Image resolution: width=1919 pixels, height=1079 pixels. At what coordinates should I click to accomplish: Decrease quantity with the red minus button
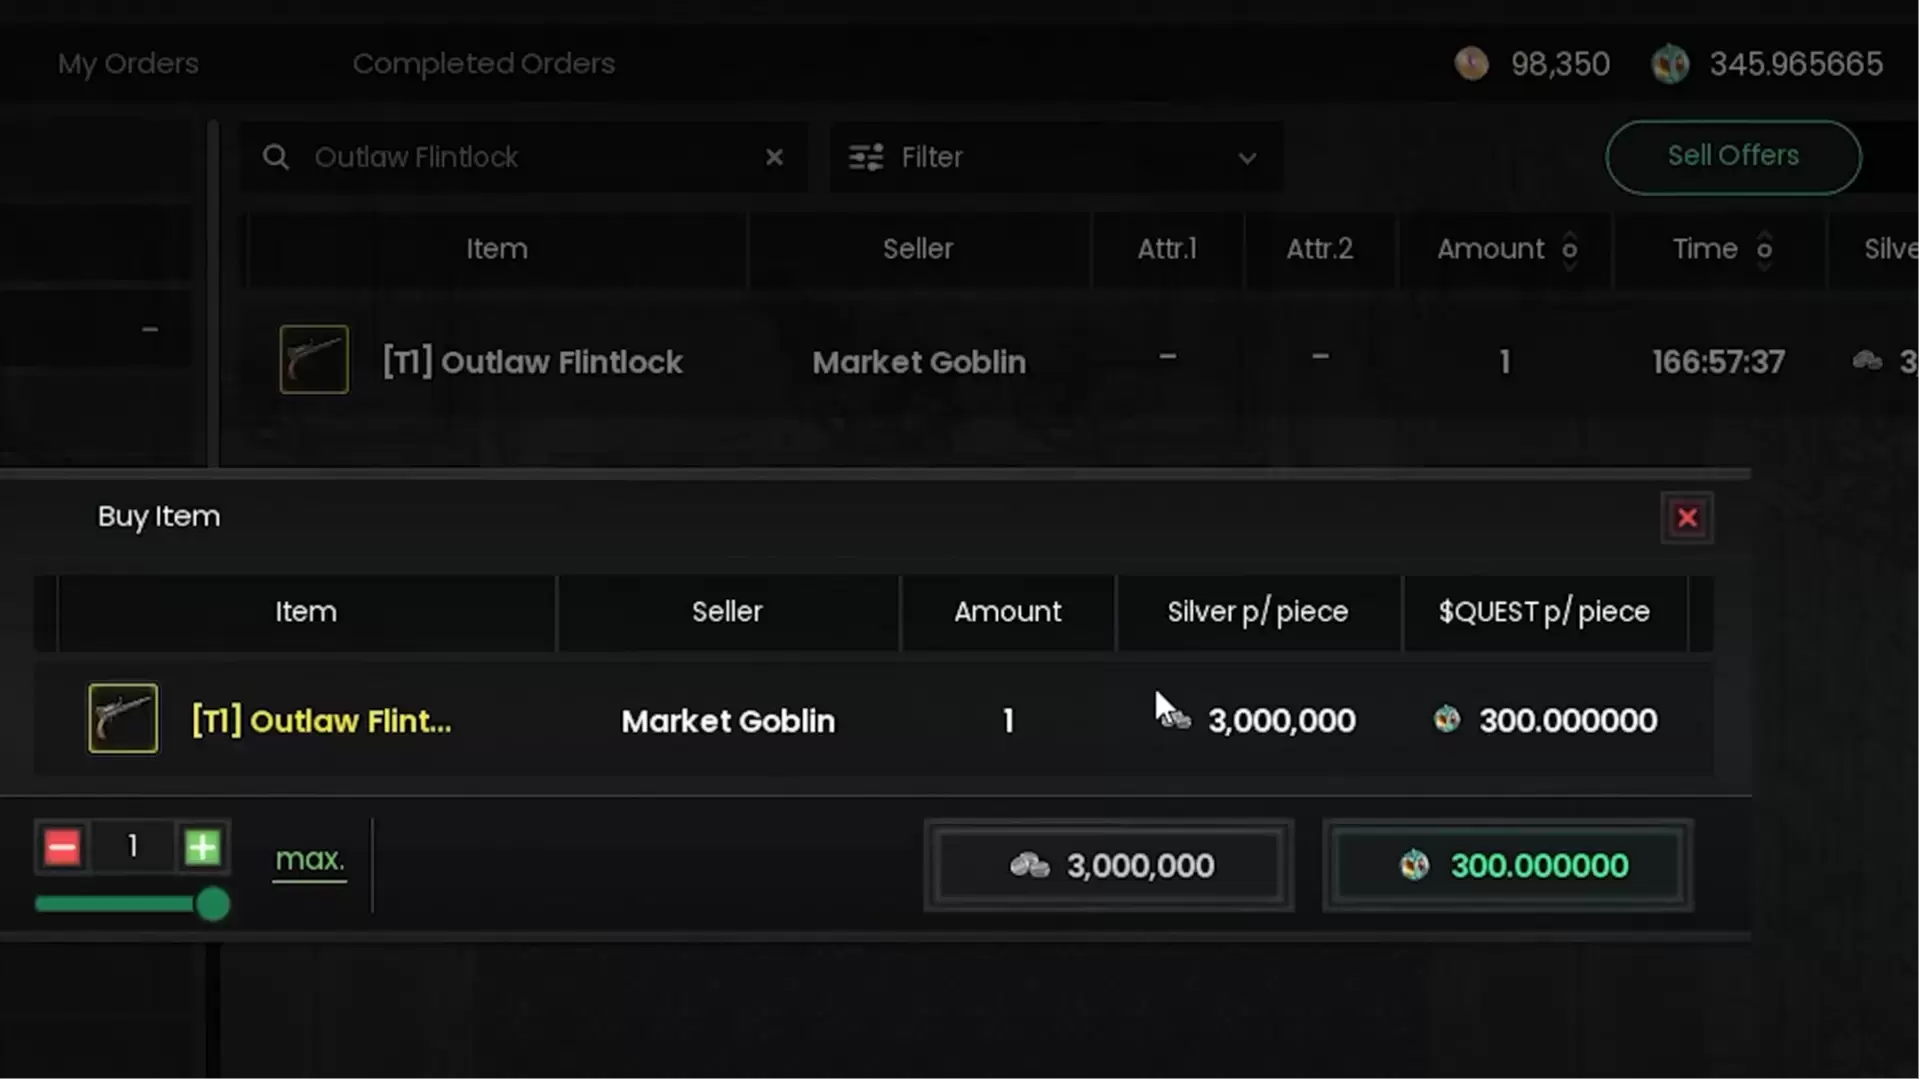pyautogui.click(x=62, y=847)
